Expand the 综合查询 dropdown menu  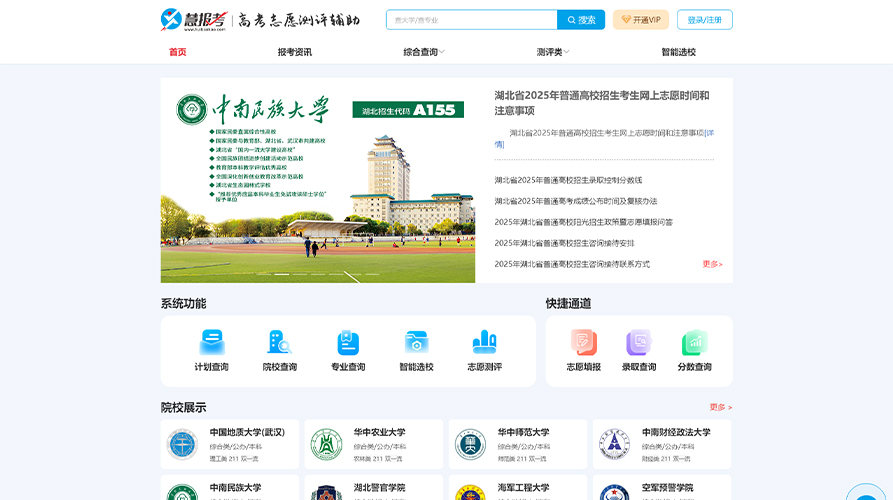pos(424,52)
